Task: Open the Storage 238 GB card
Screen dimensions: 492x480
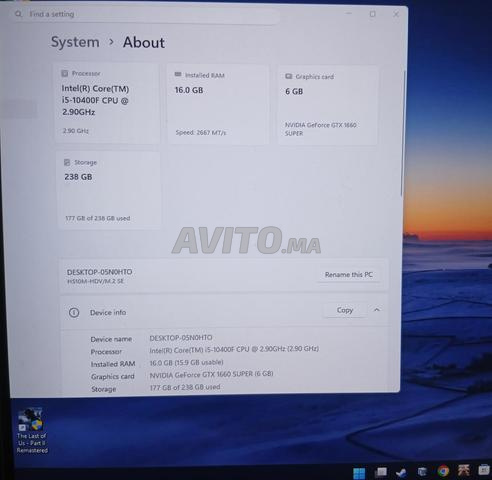Action: point(109,190)
